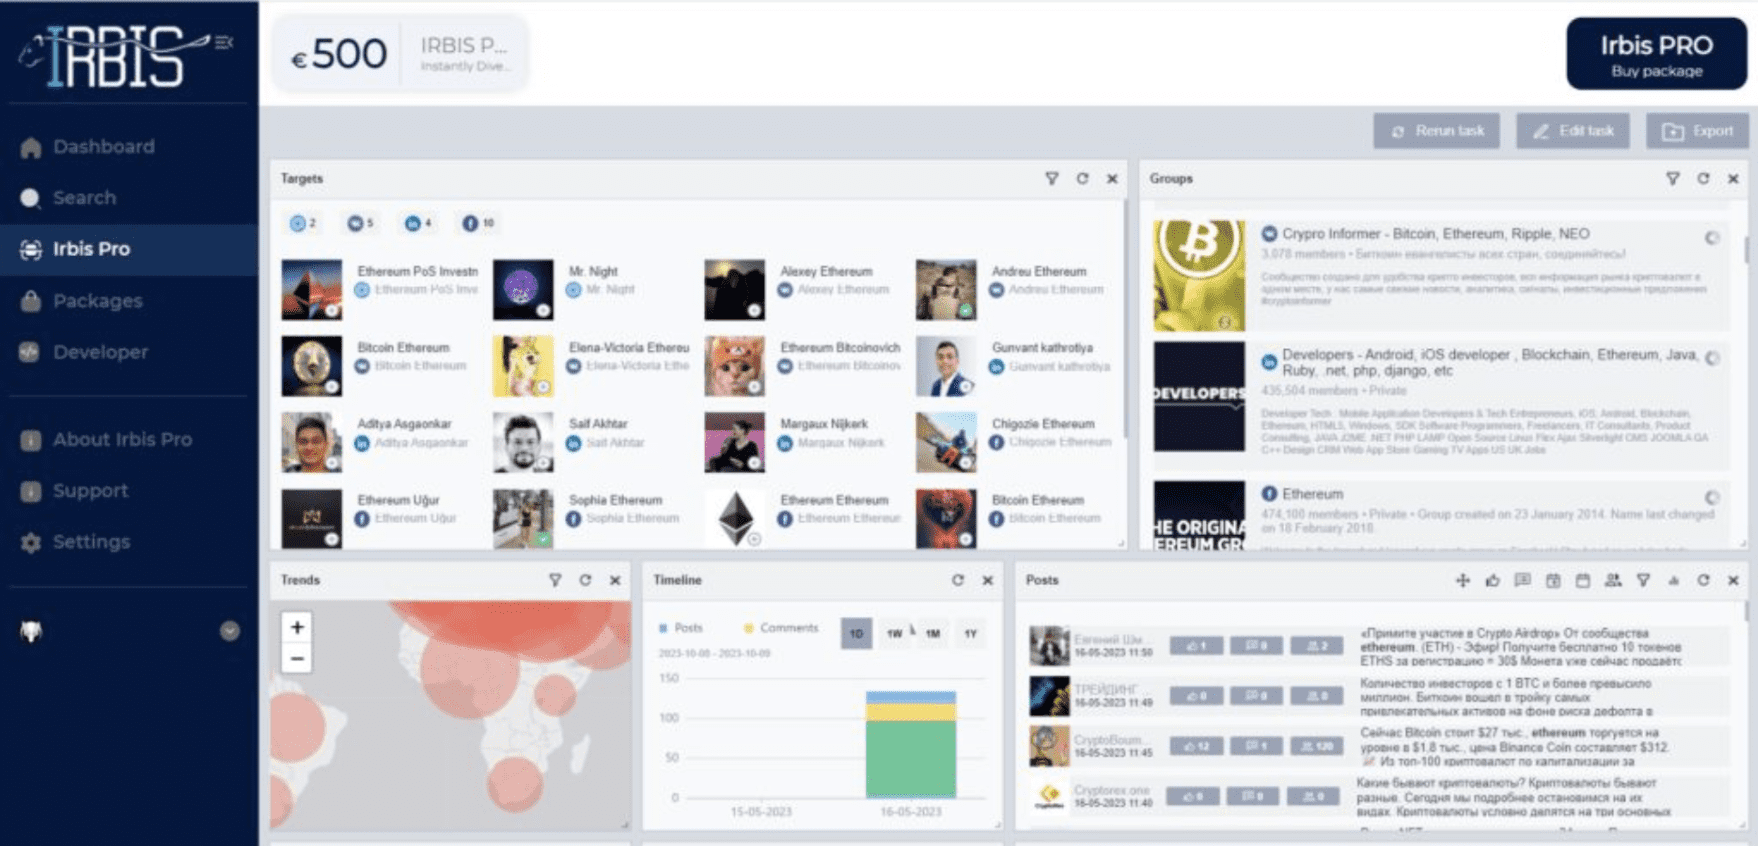Toggle the network filter chip showing 5
This screenshot has height=846, width=1758.
(360, 224)
